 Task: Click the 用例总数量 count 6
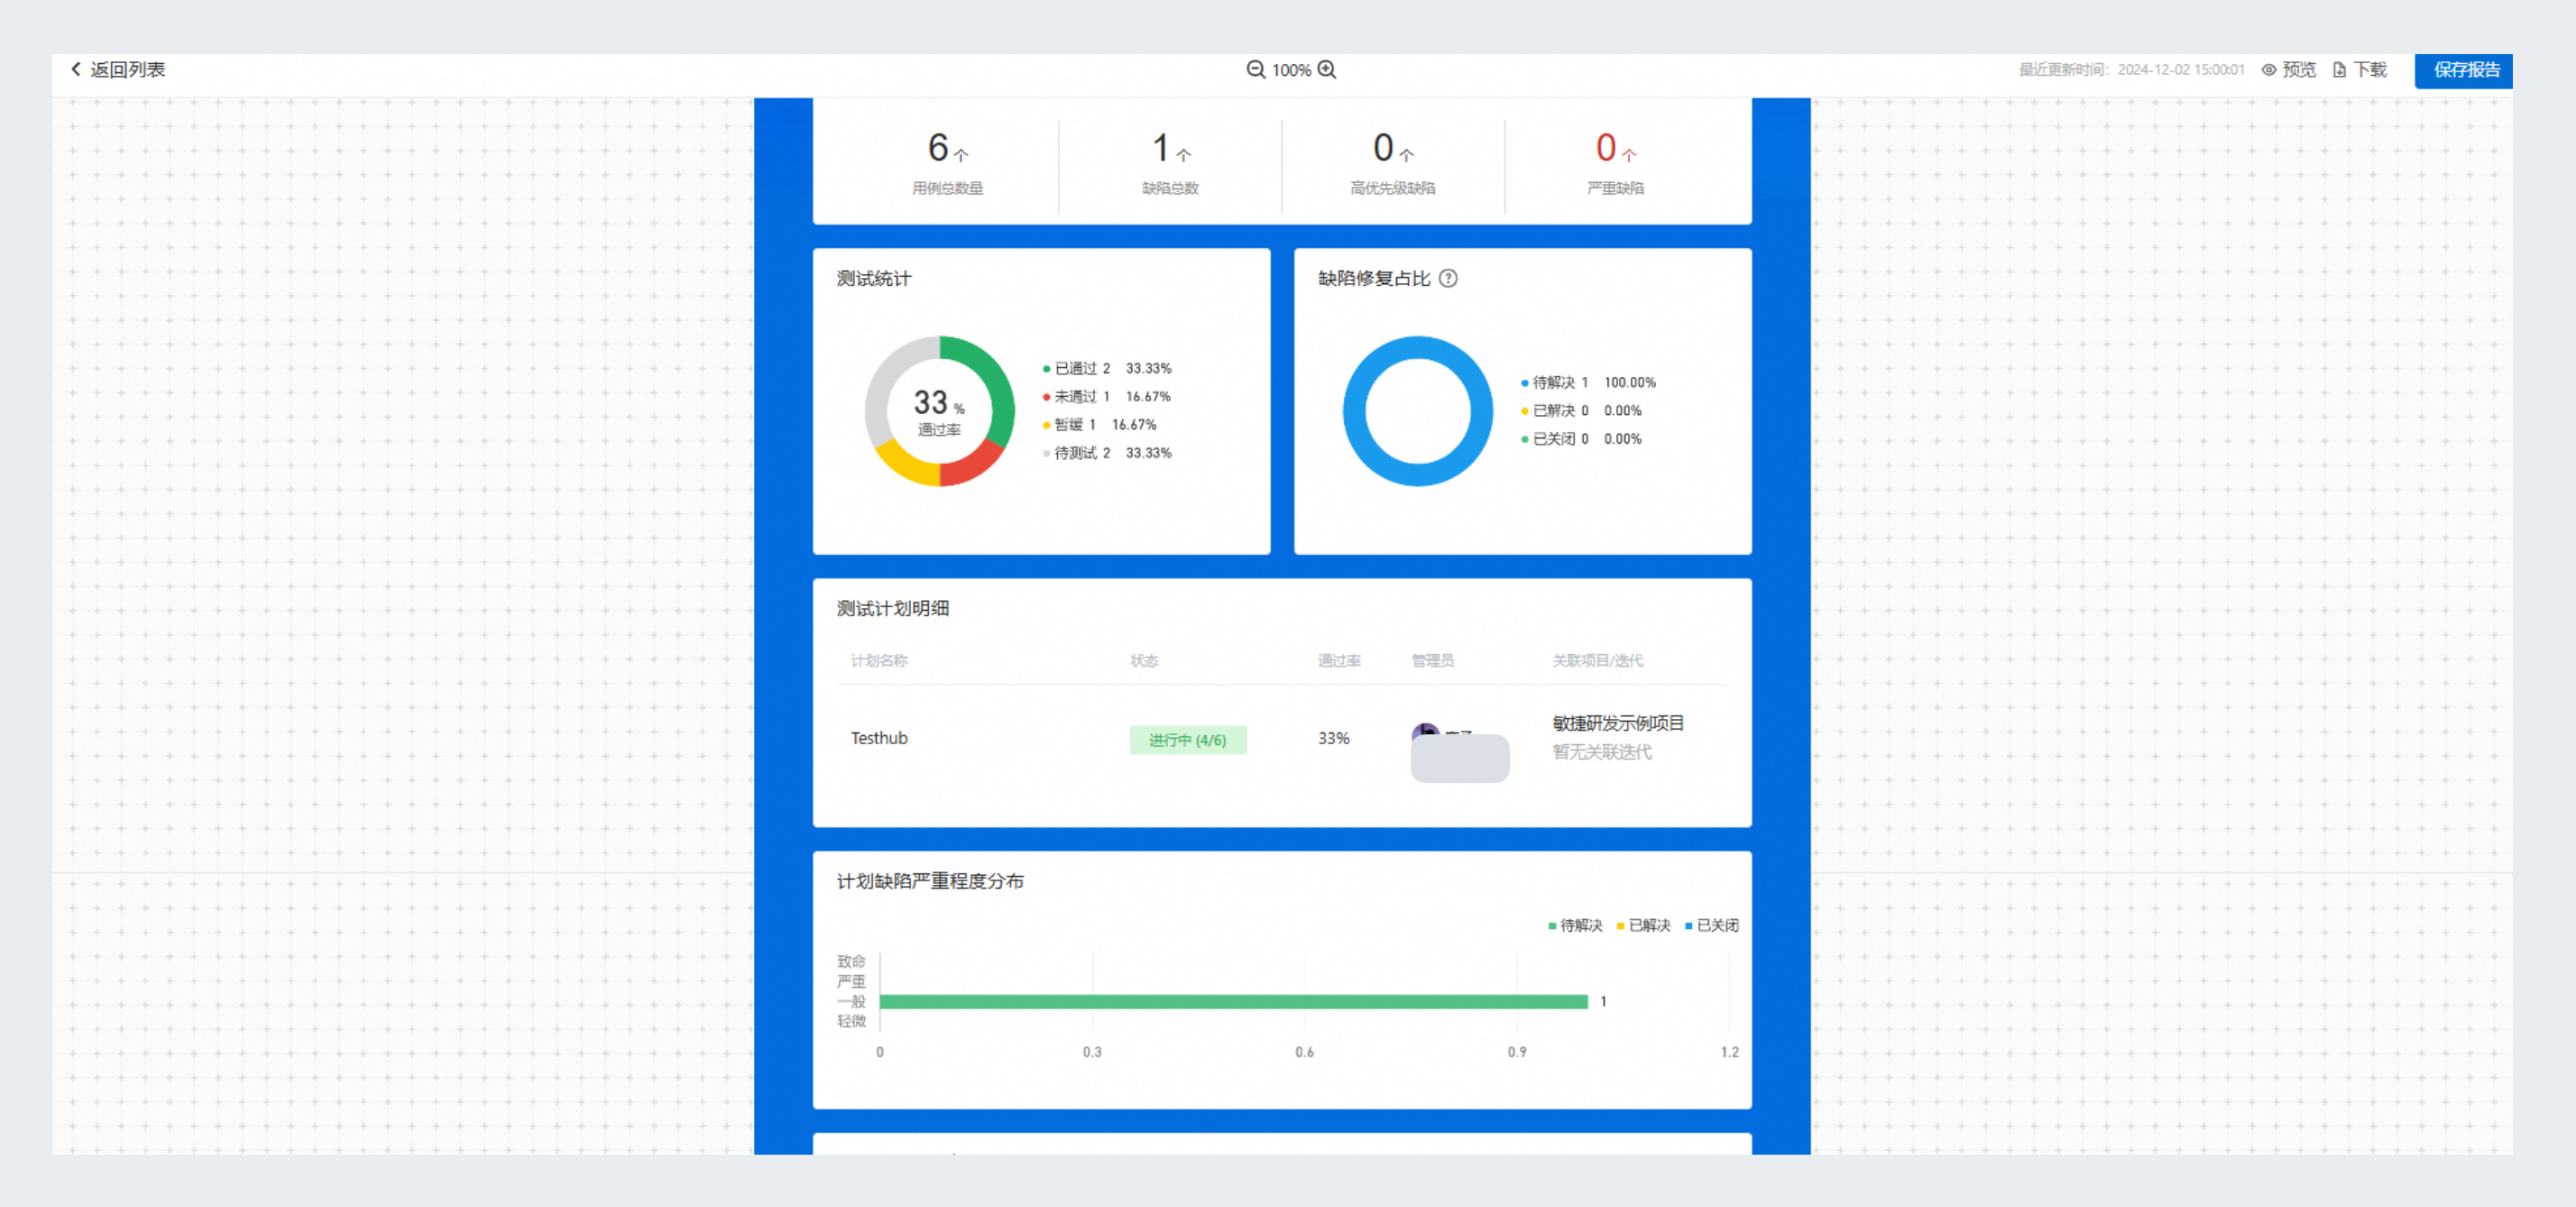[938, 148]
